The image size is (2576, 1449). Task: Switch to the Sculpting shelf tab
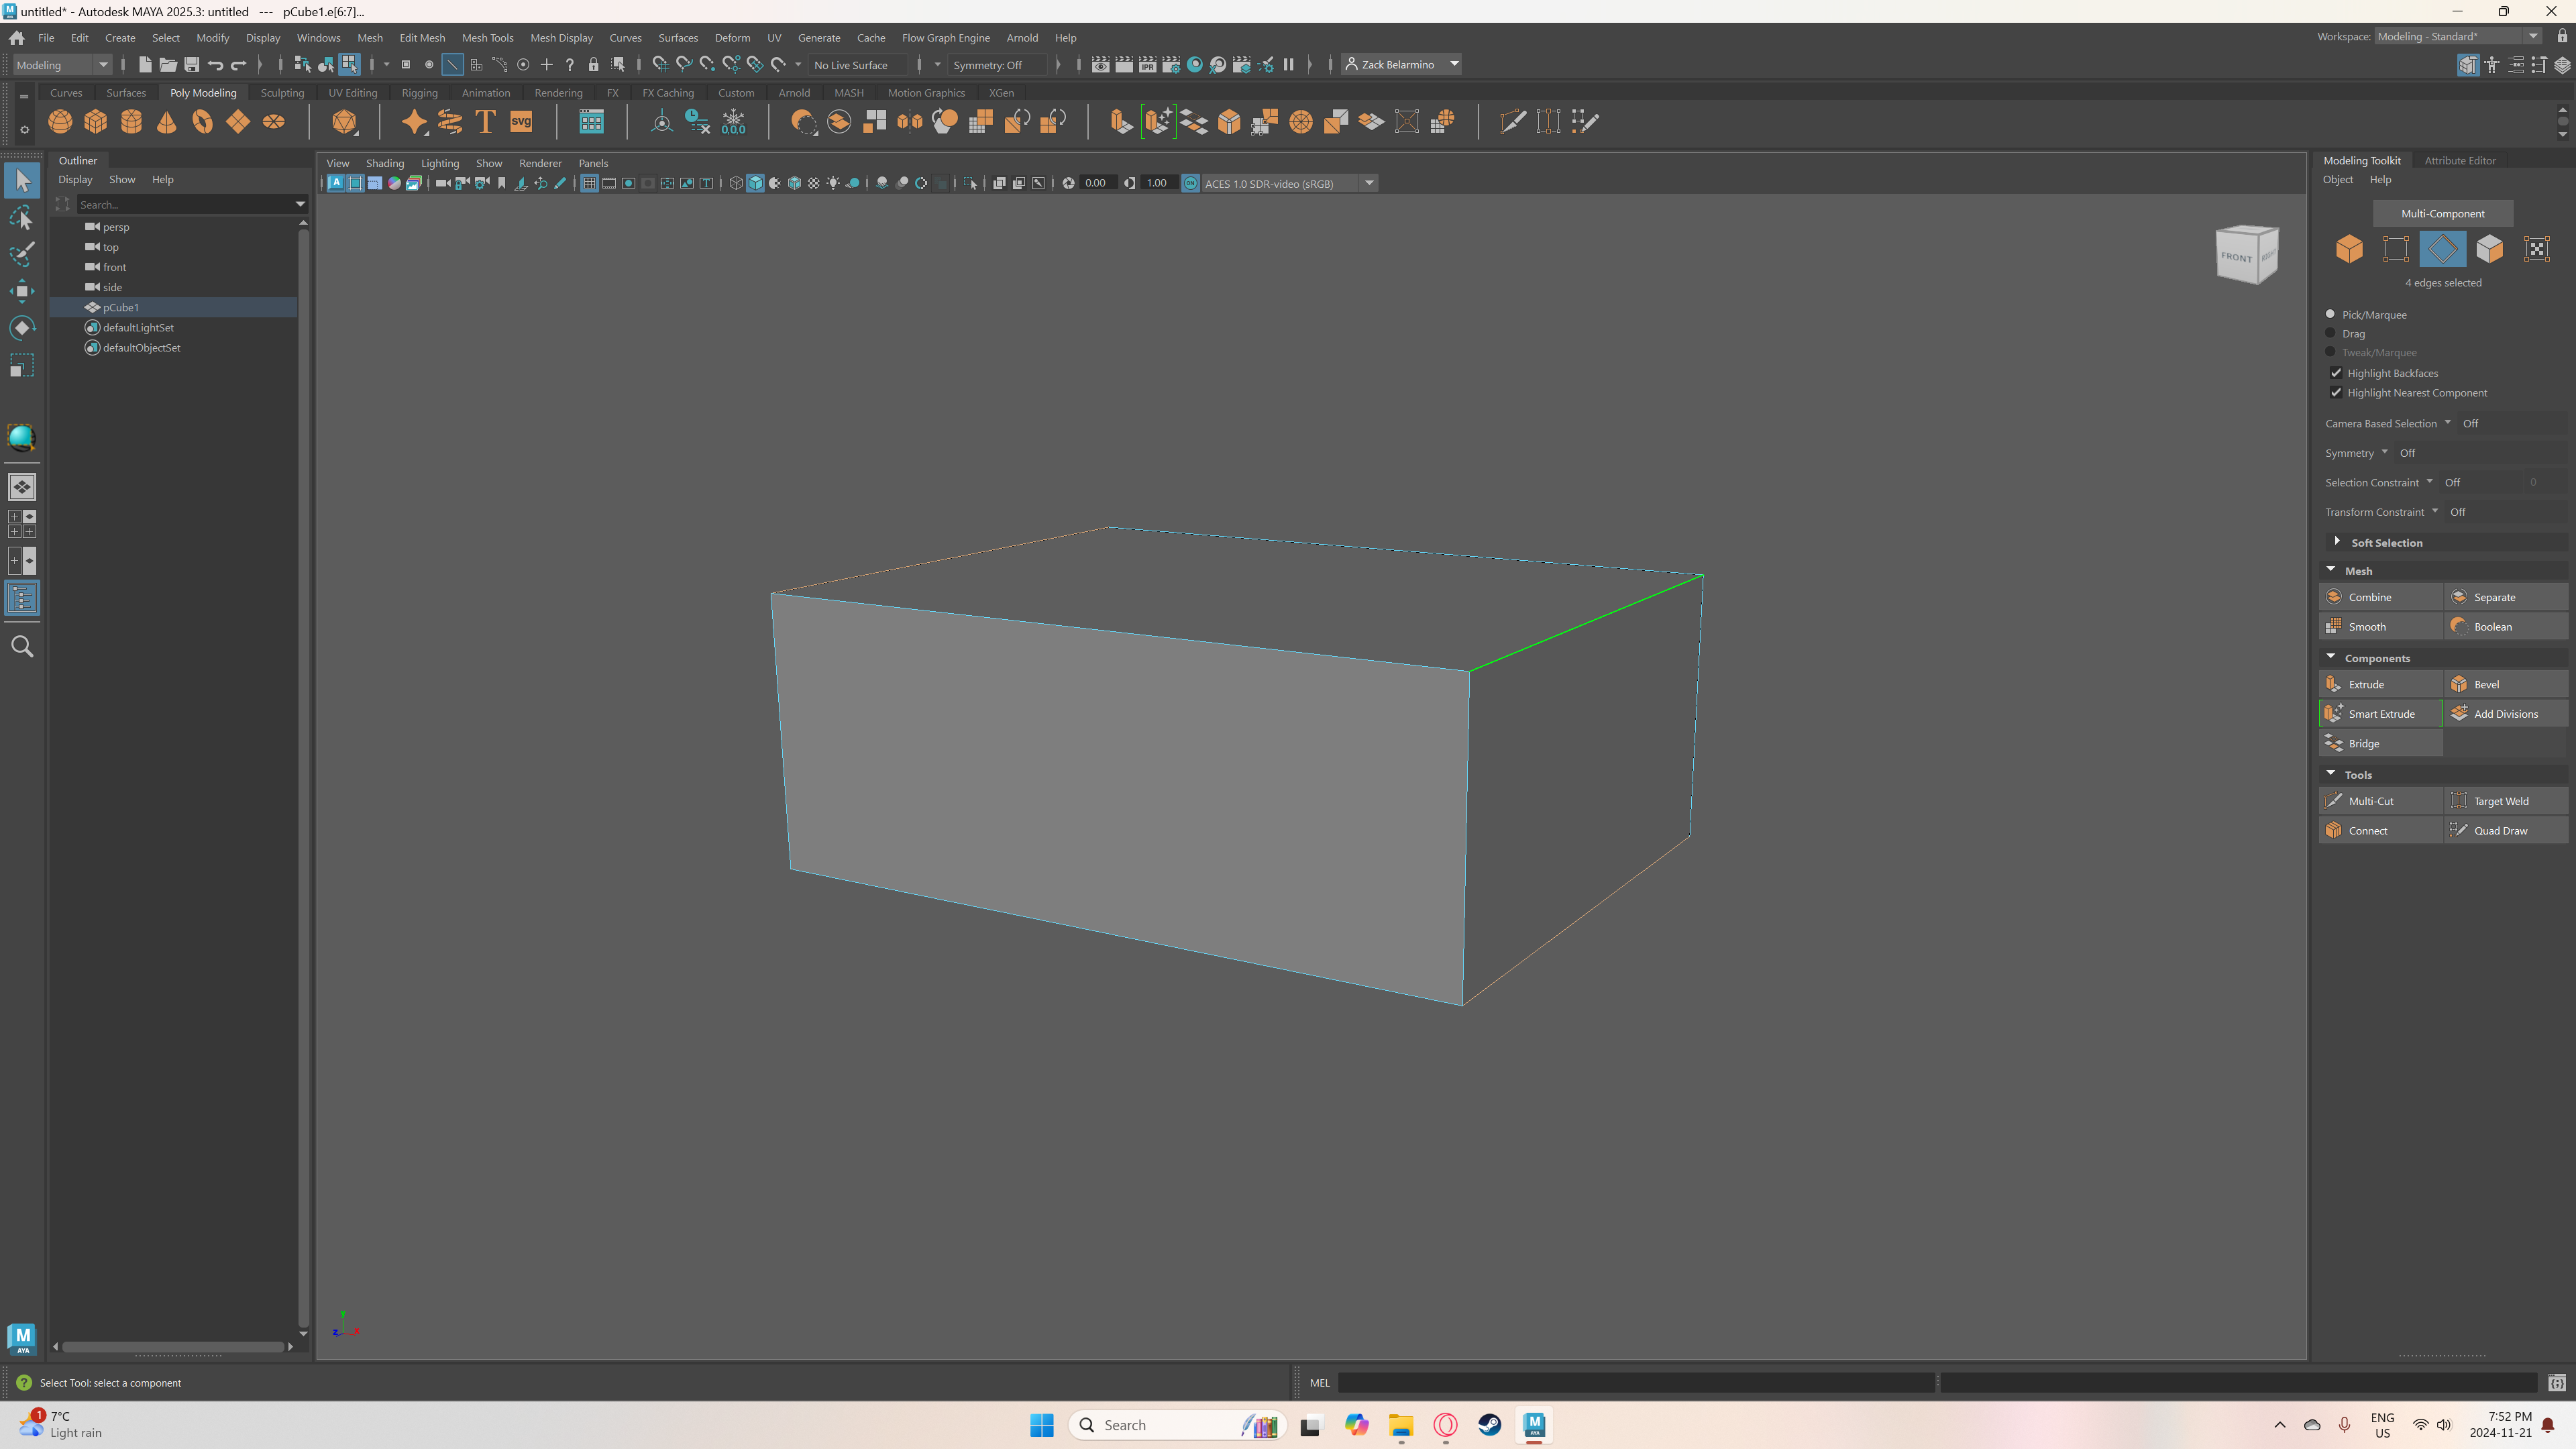[282, 93]
